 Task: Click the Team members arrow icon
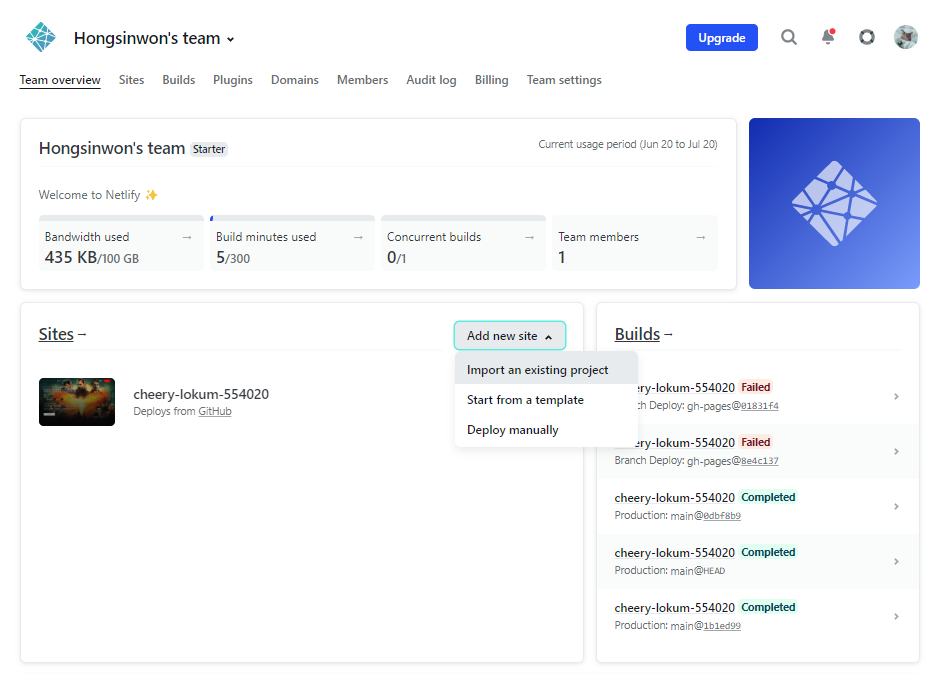(701, 237)
